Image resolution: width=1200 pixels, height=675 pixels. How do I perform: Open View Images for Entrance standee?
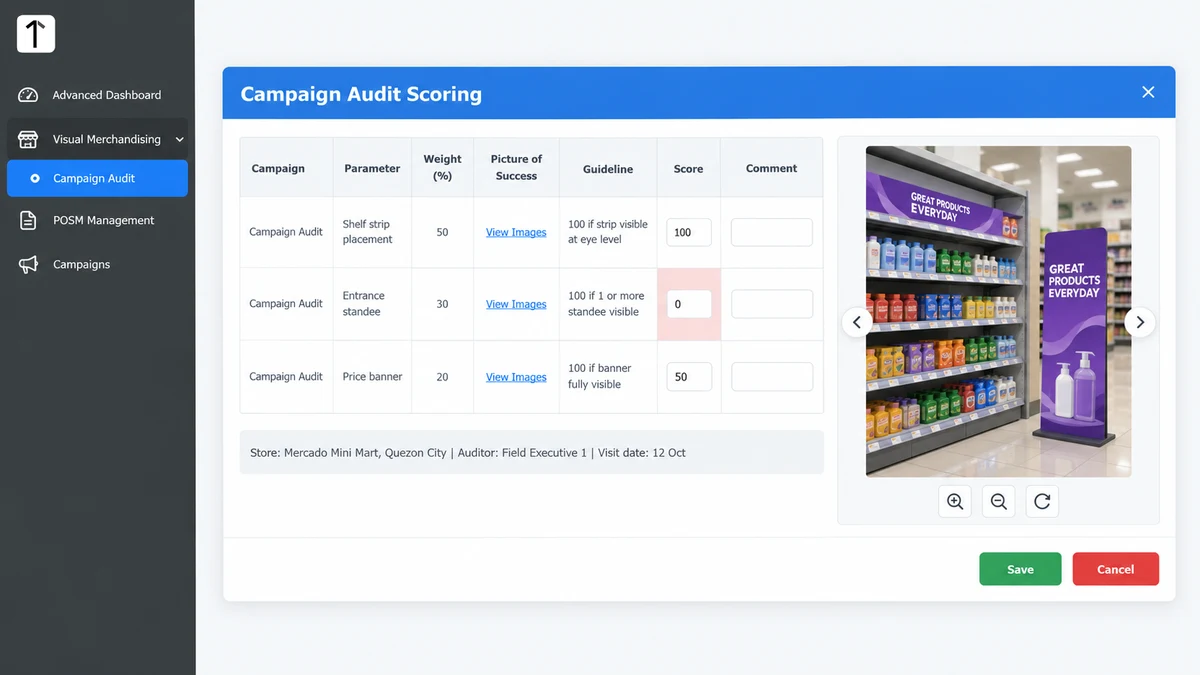point(516,304)
